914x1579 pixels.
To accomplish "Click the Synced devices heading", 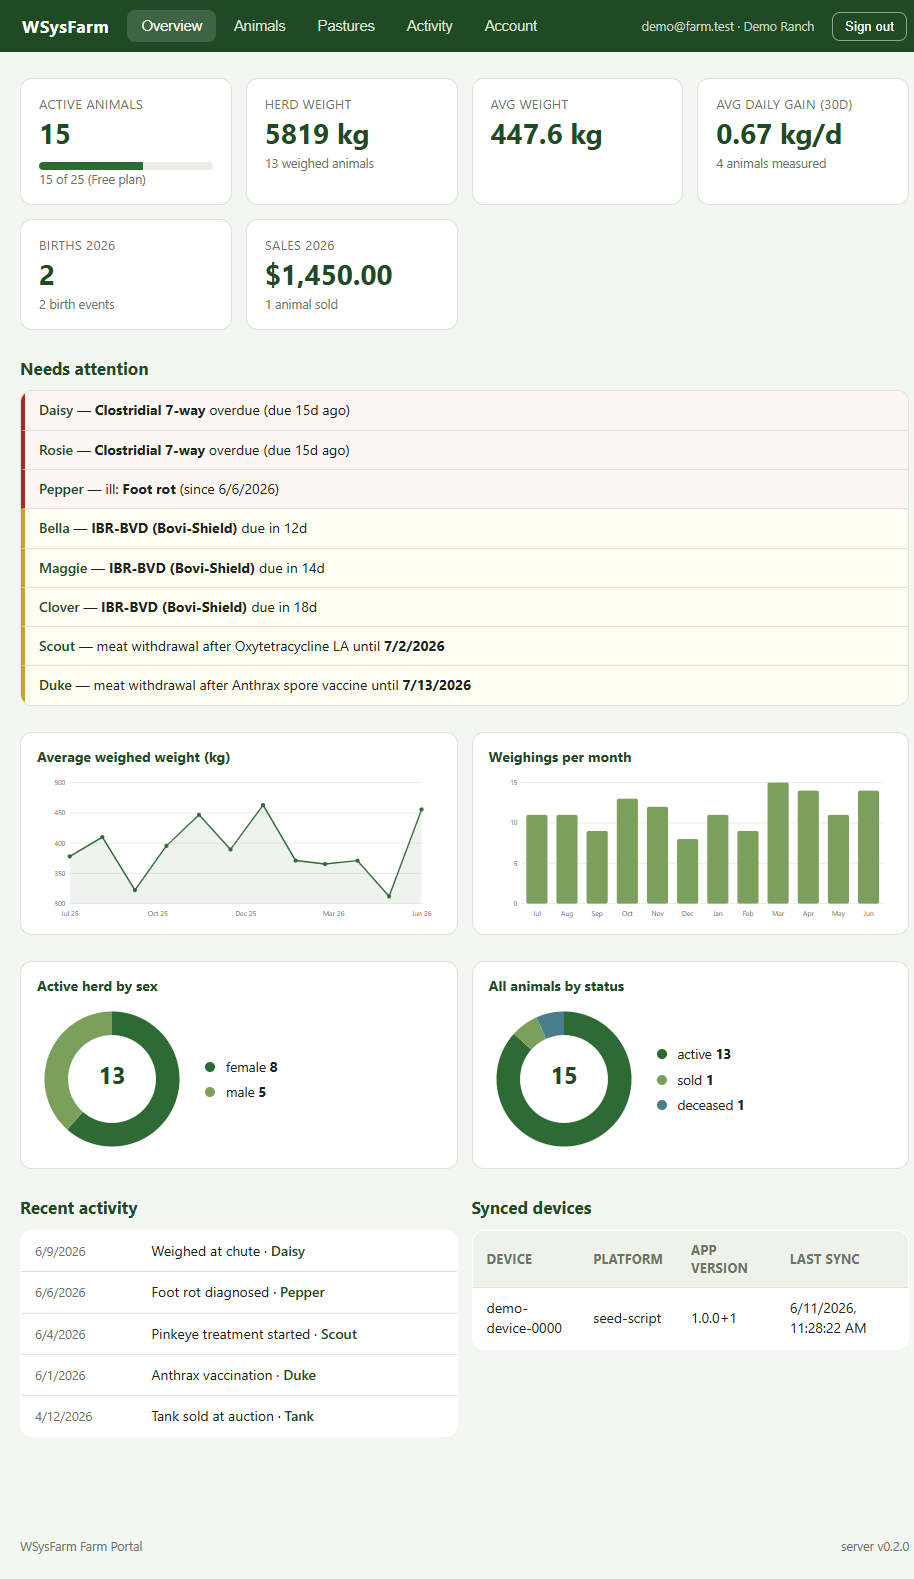I will point(531,1208).
